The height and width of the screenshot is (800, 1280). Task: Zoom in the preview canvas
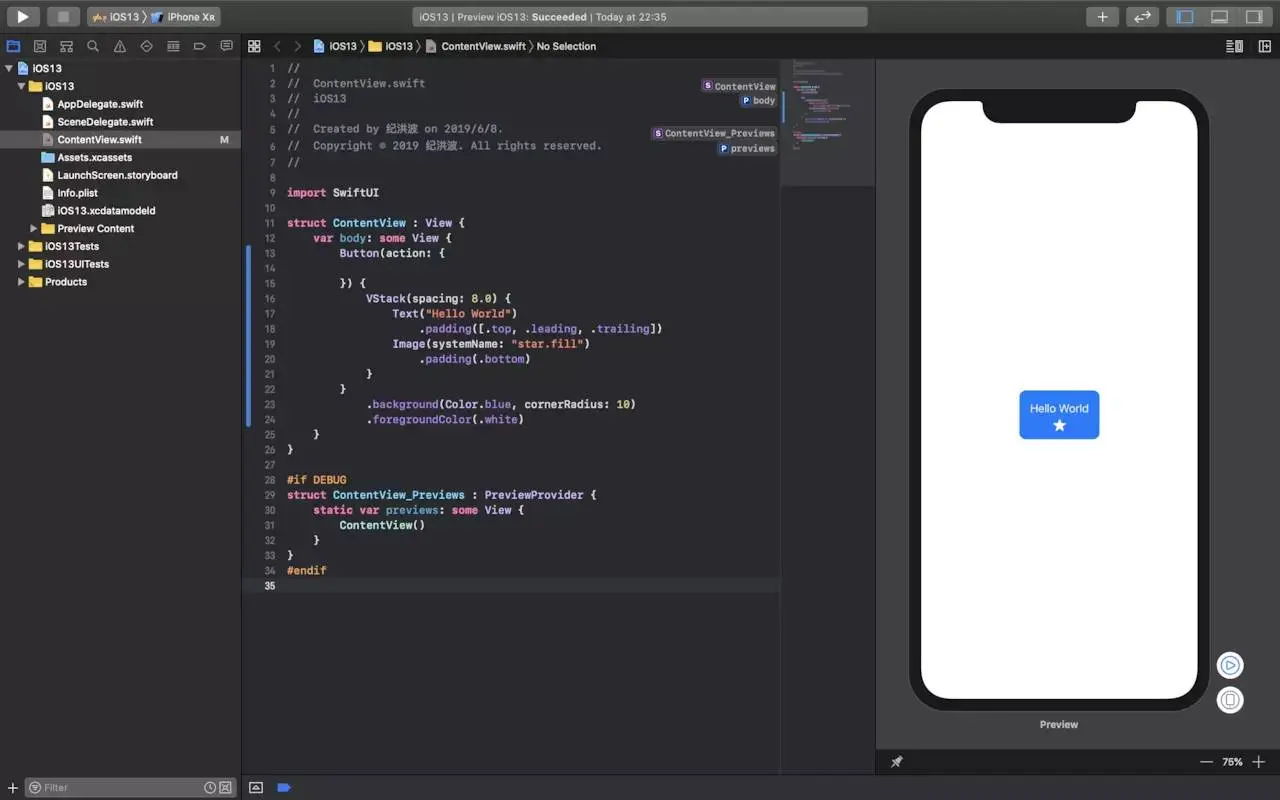1258,762
